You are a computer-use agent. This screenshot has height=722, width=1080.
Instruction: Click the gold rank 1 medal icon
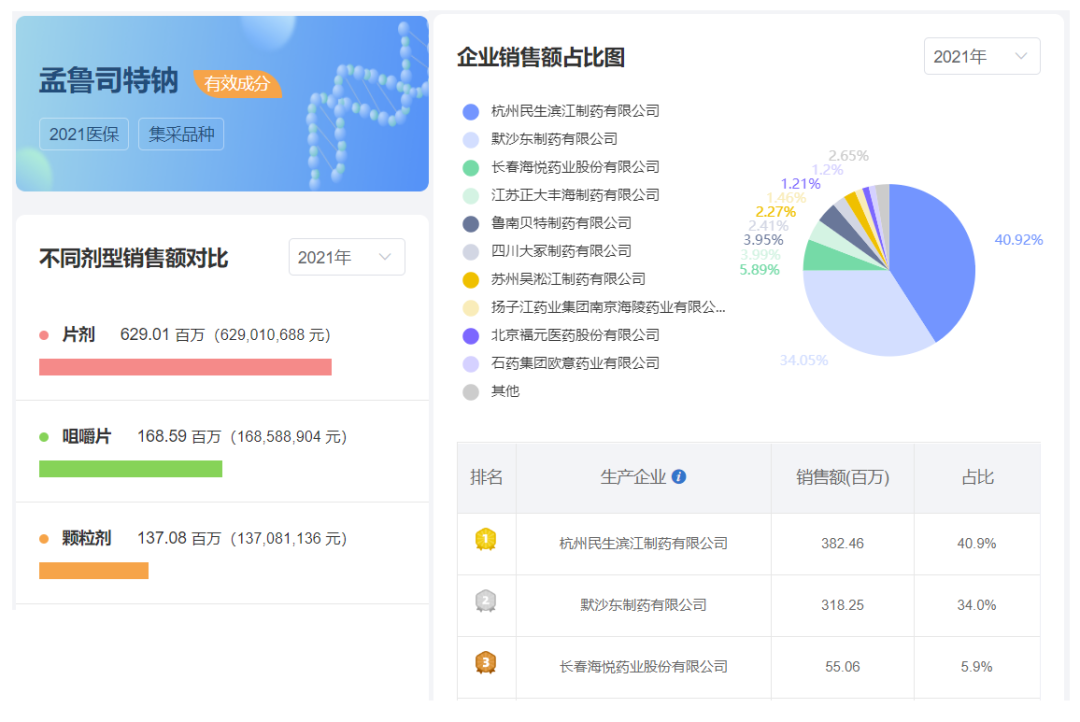point(486,539)
